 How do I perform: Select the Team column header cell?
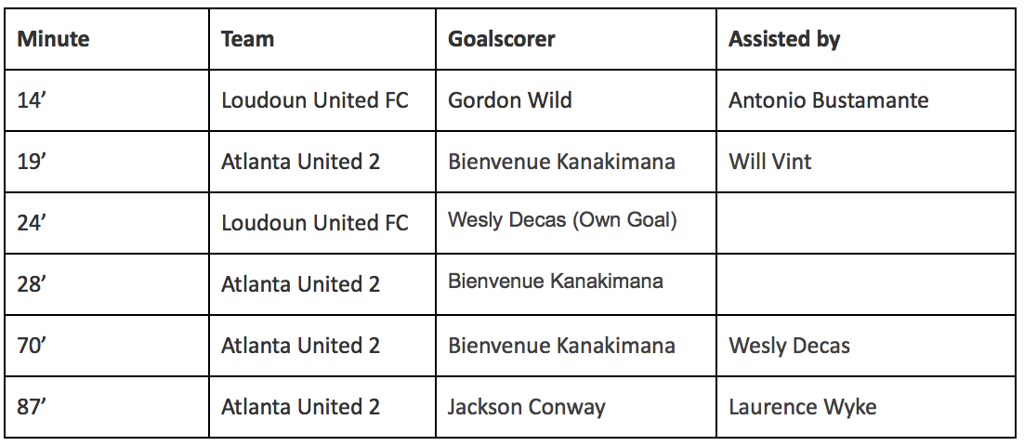click(x=322, y=39)
